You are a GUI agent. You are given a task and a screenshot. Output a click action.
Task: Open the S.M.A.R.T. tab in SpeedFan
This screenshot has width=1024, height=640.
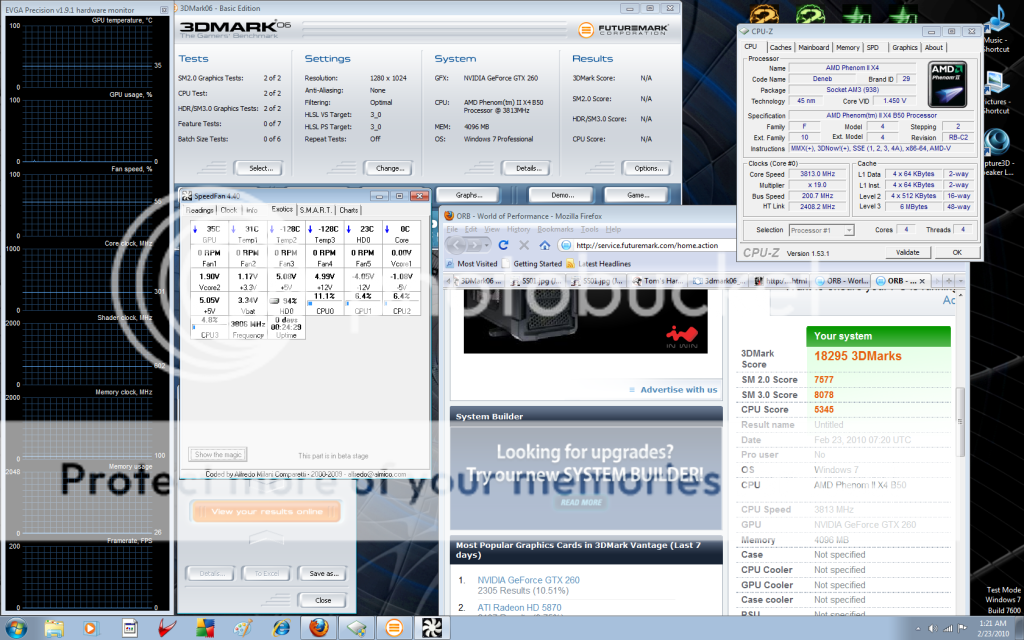pos(316,210)
